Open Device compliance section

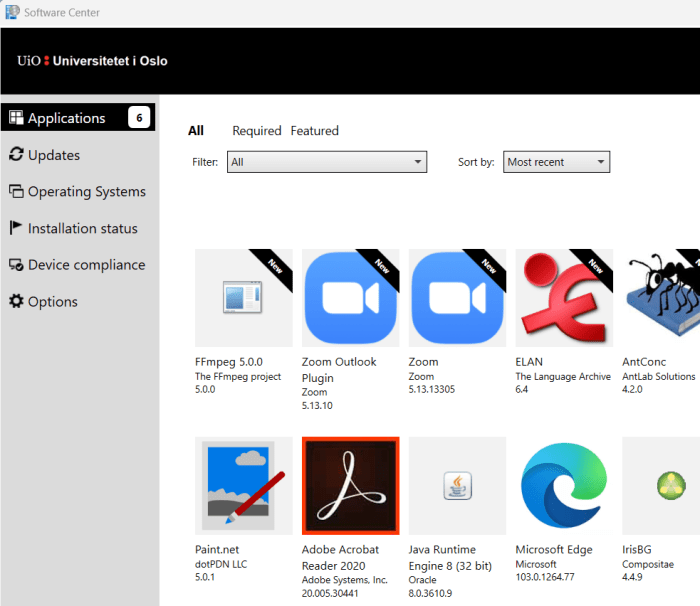tap(86, 265)
